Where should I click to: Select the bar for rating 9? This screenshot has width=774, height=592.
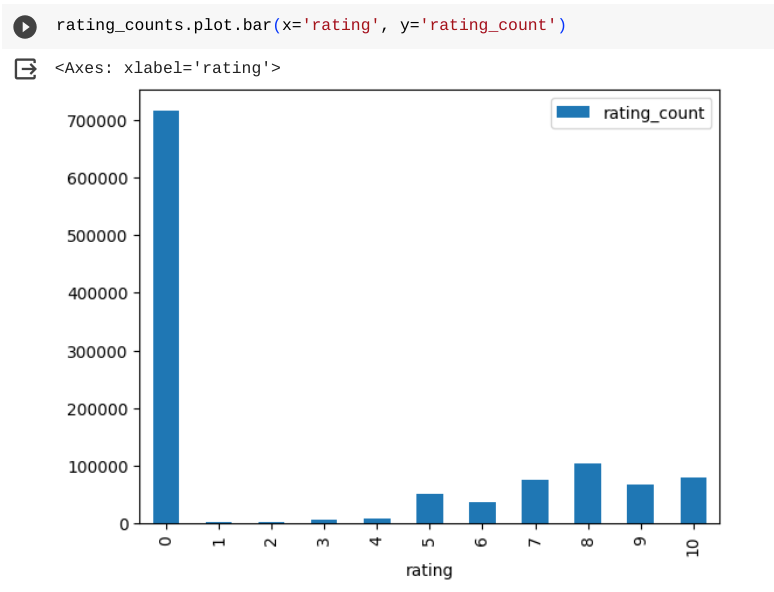click(x=640, y=504)
